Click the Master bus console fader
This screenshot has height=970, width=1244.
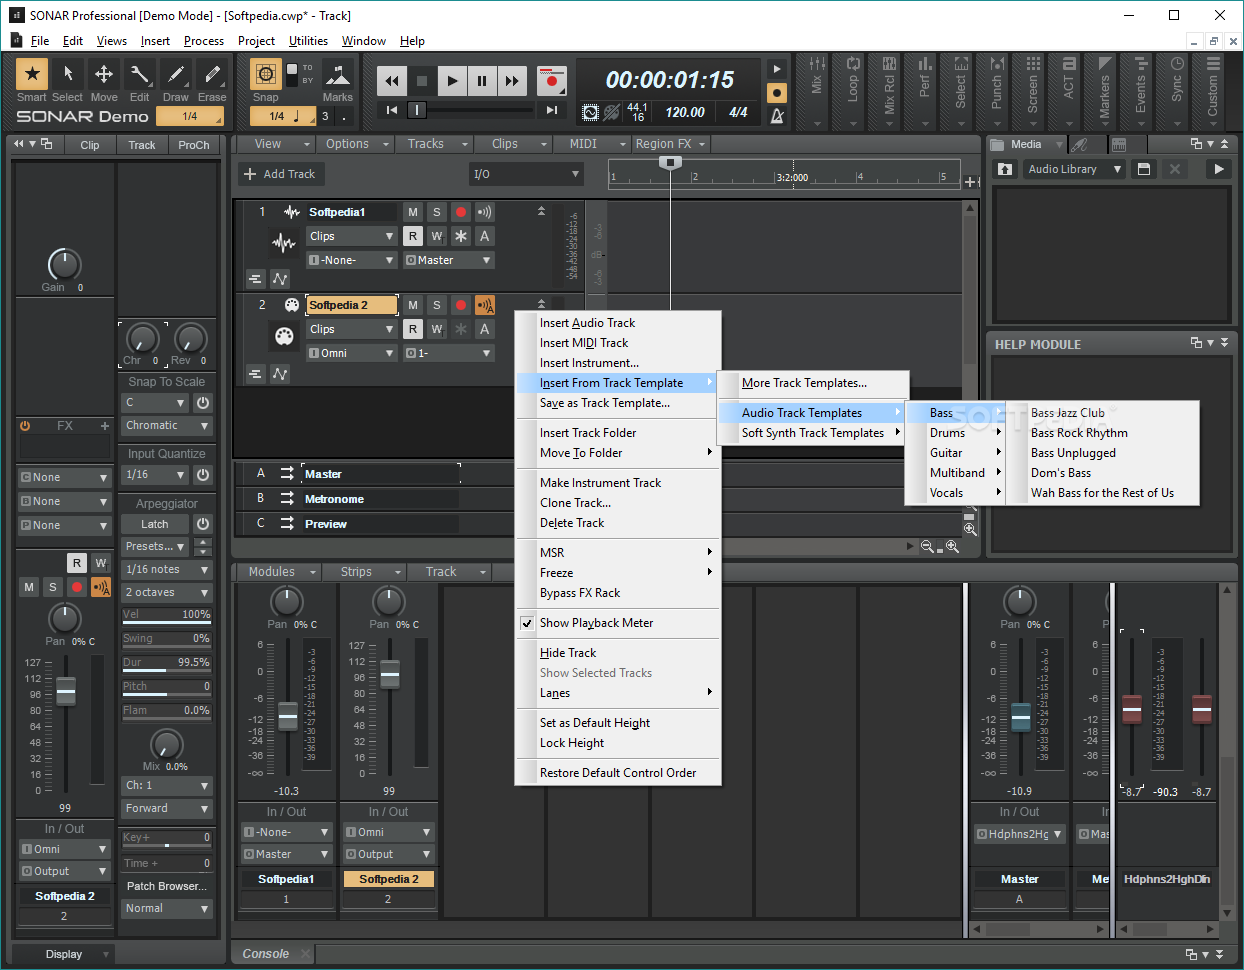coord(1020,716)
